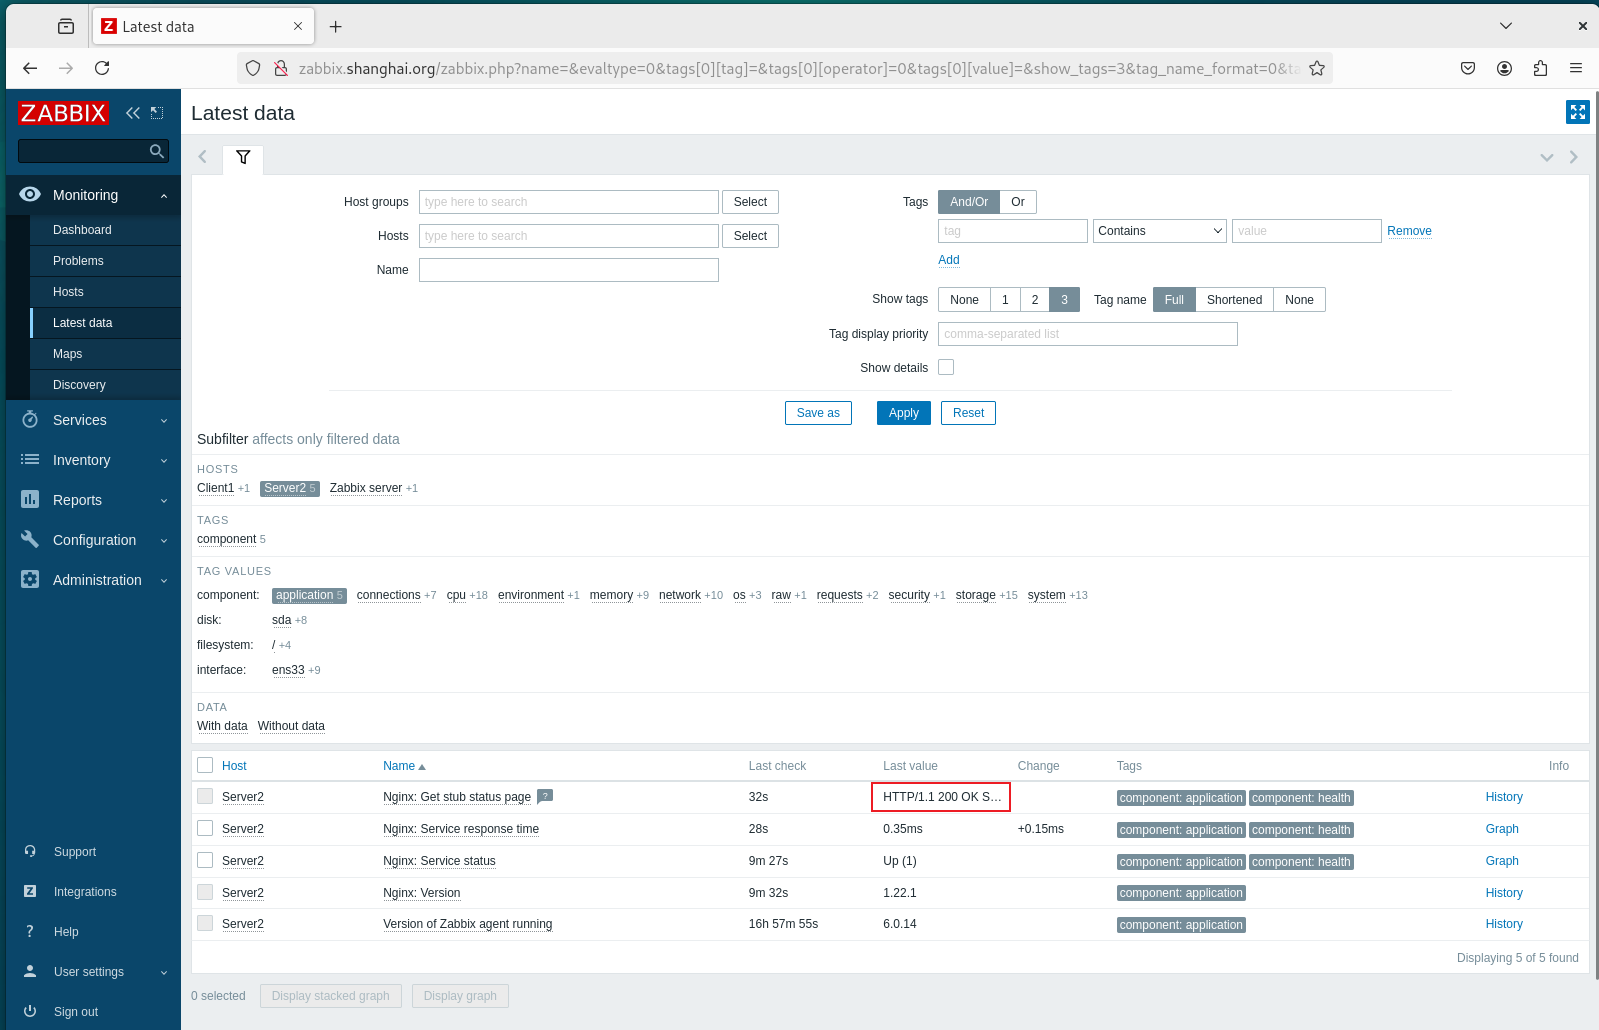
Task: Open Graph link for Nginx: Service status
Action: (1501, 861)
